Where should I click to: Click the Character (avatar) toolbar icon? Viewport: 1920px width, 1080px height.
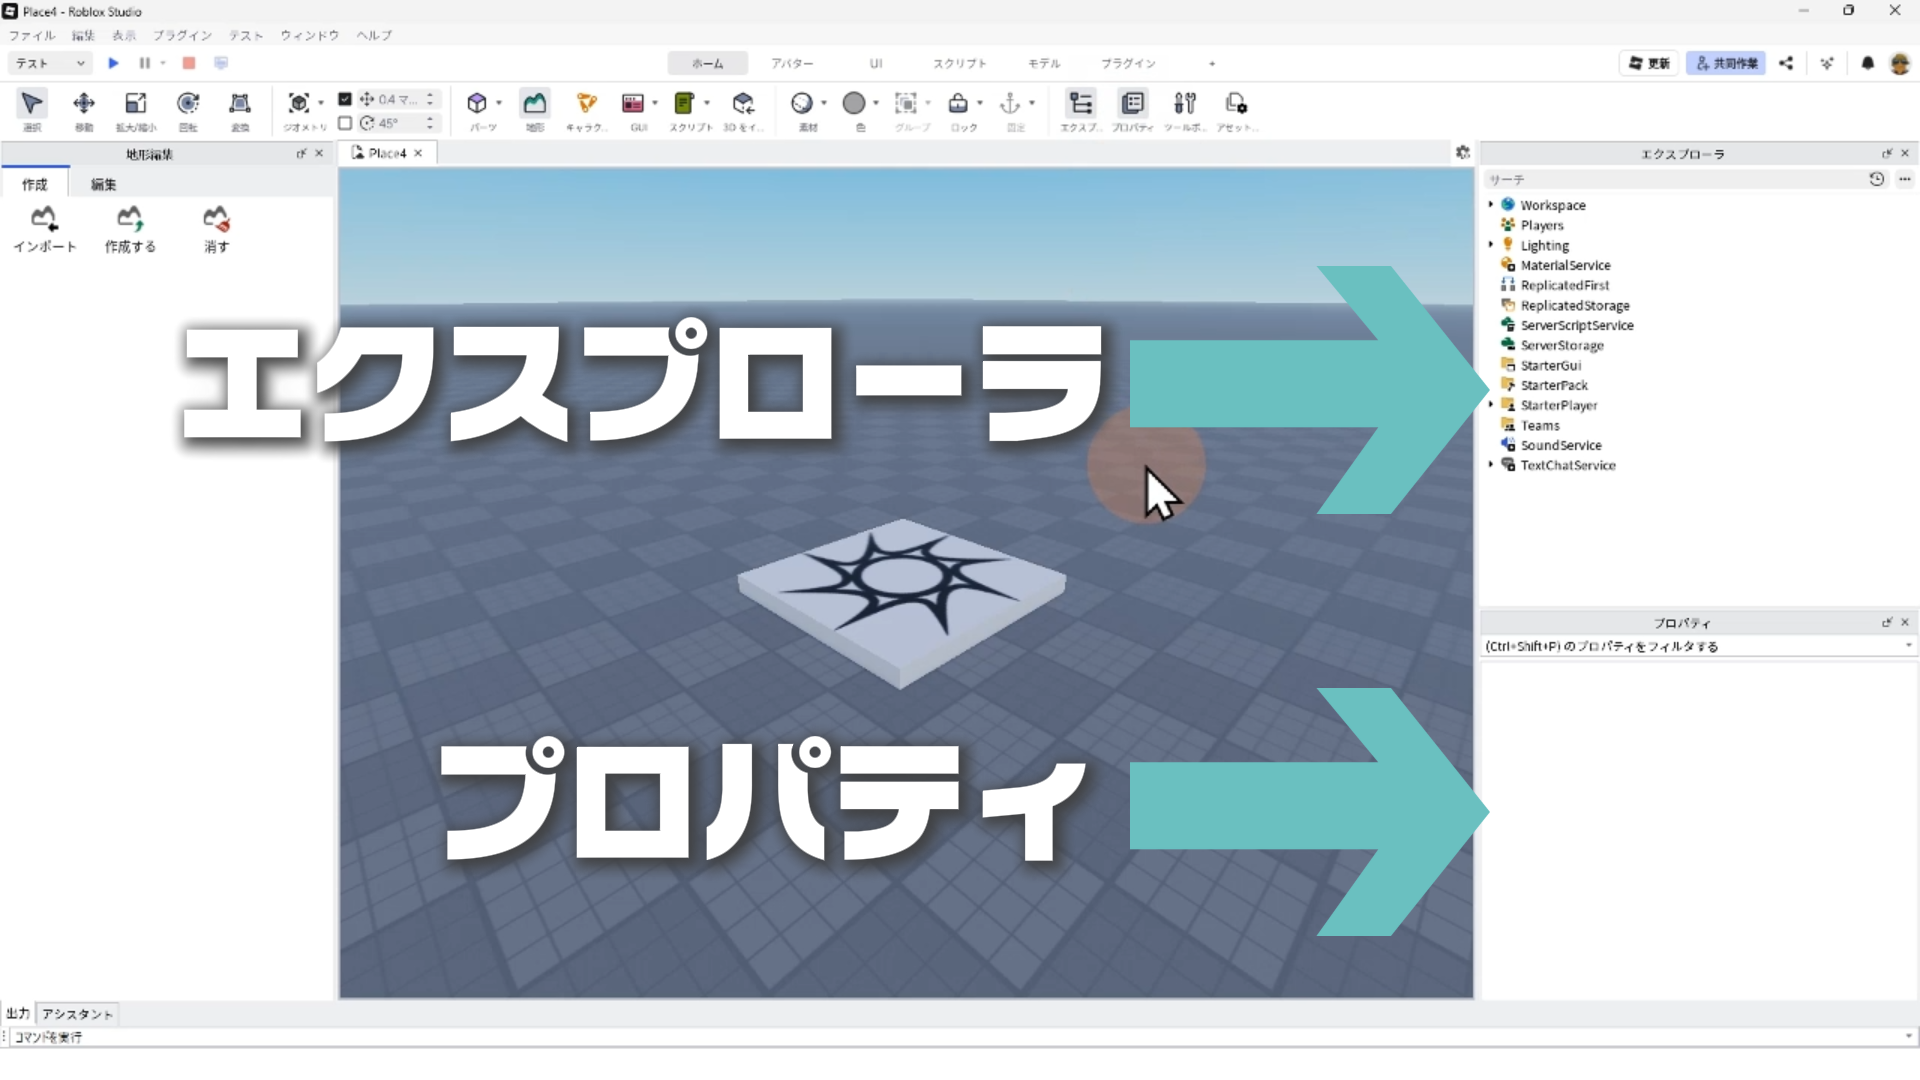(x=586, y=104)
